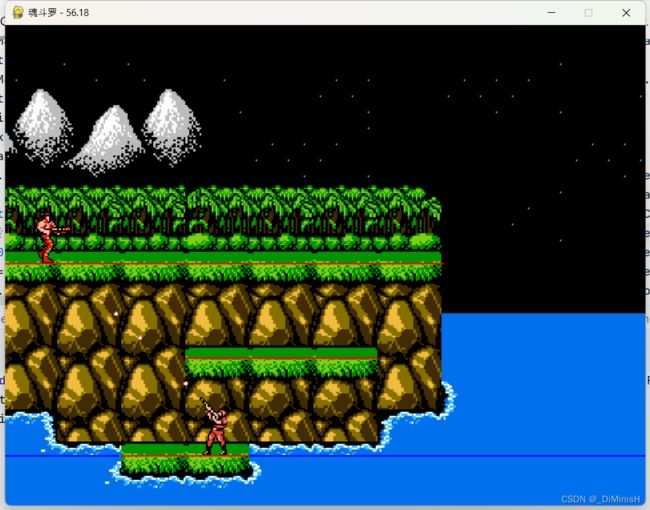Minimize the 魂斗罗 game window
650x510 pixels.
(x=551, y=13)
